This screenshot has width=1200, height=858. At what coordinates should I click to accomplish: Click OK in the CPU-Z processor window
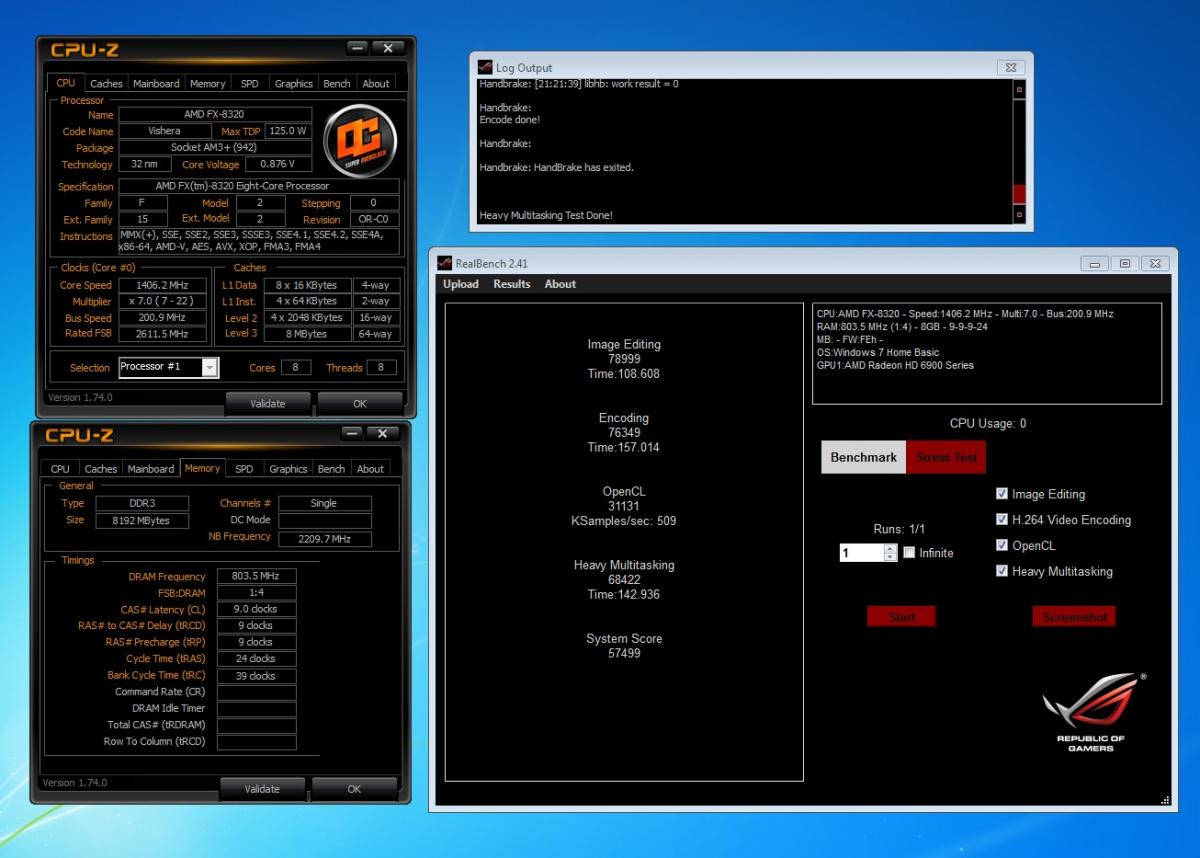click(x=360, y=404)
